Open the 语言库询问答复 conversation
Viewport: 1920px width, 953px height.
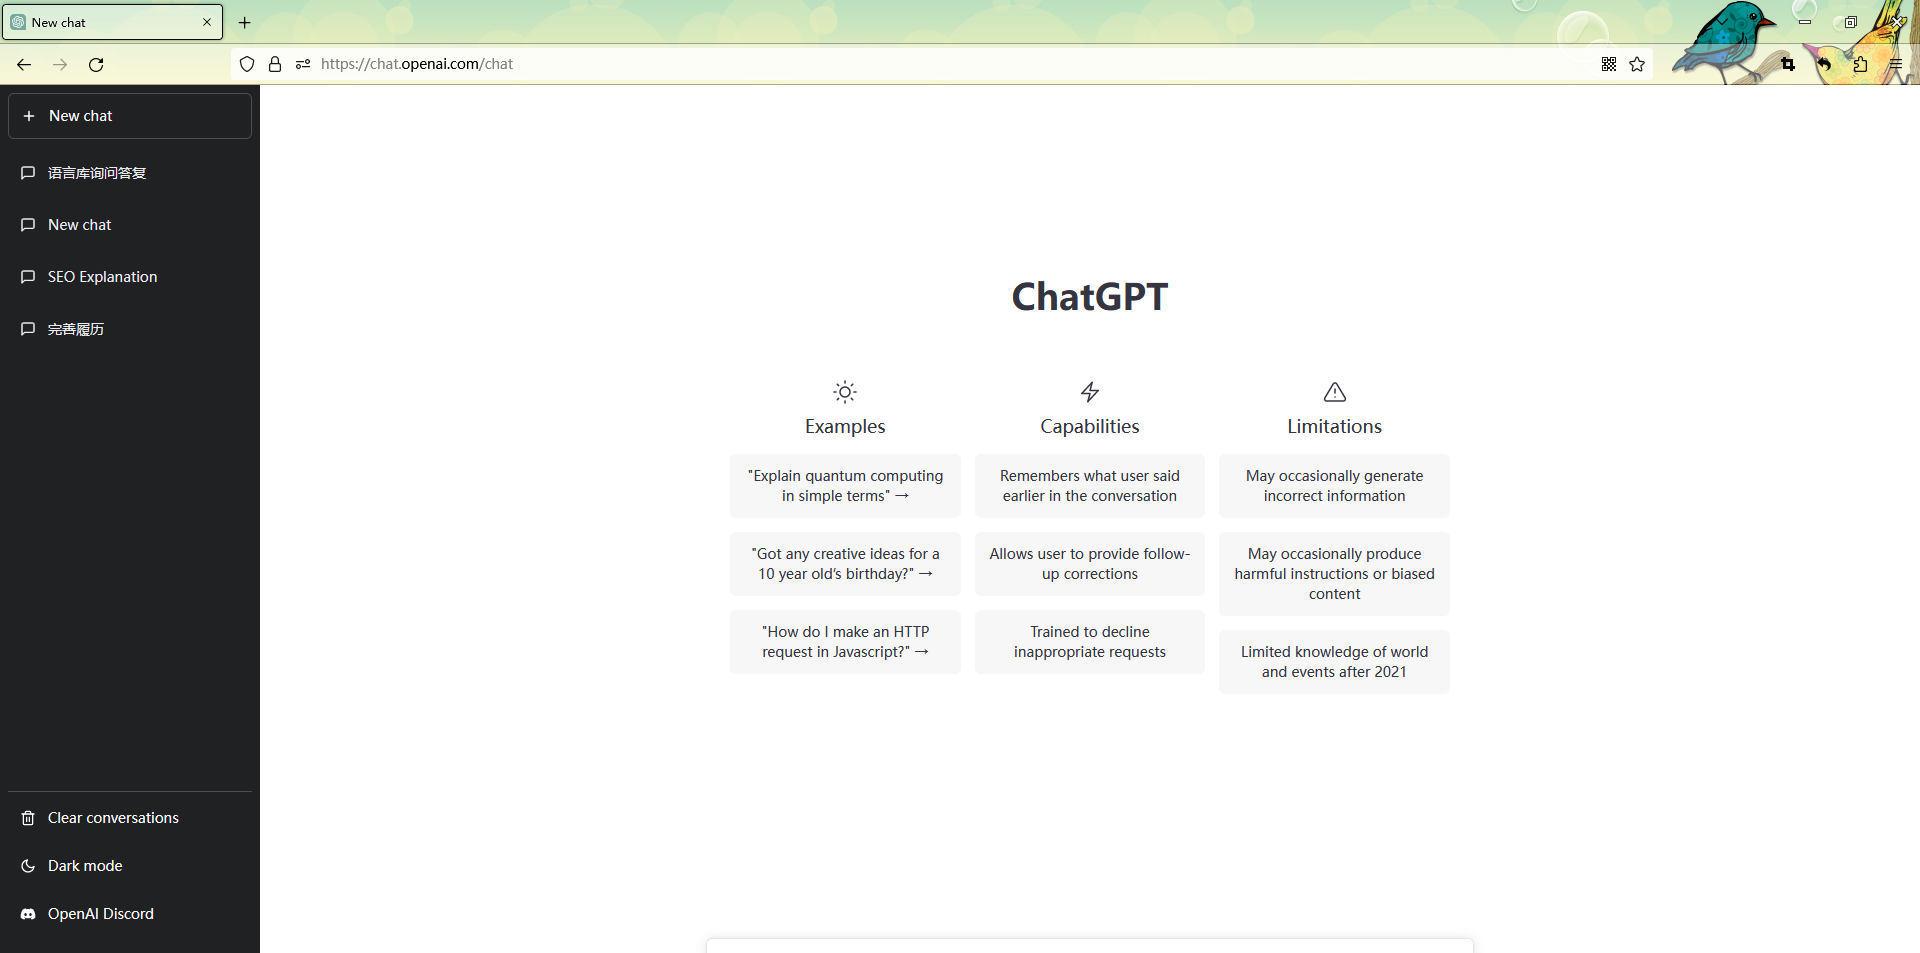click(130, 173)
